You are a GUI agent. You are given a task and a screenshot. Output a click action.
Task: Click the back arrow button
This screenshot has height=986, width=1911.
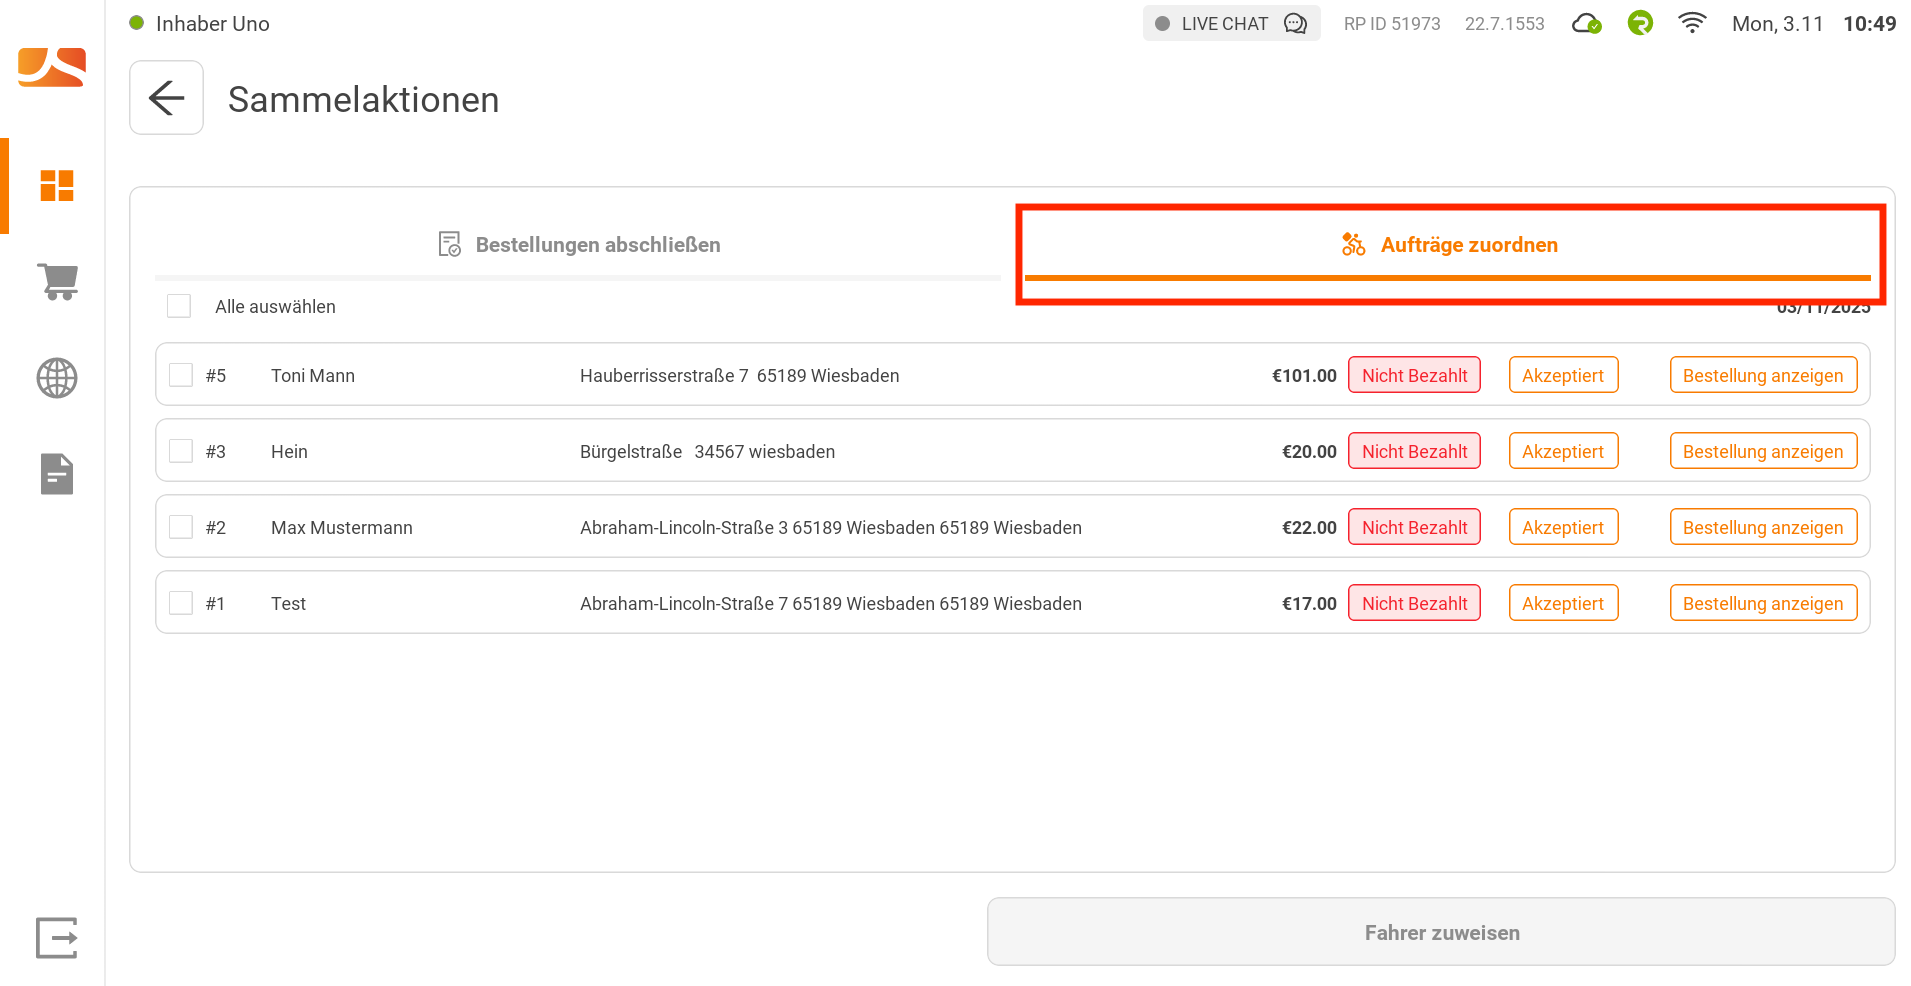[x=166, y=98]
